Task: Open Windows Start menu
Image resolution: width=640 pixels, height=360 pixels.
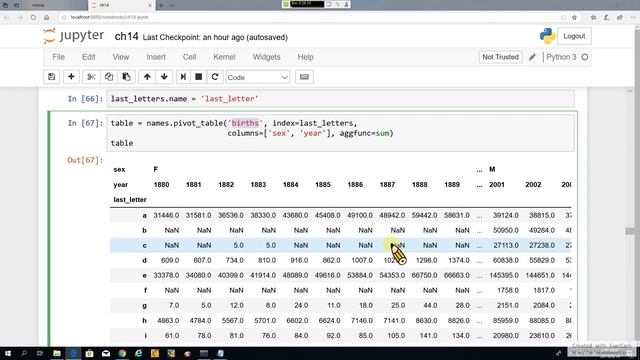Action: pos(8,353)
